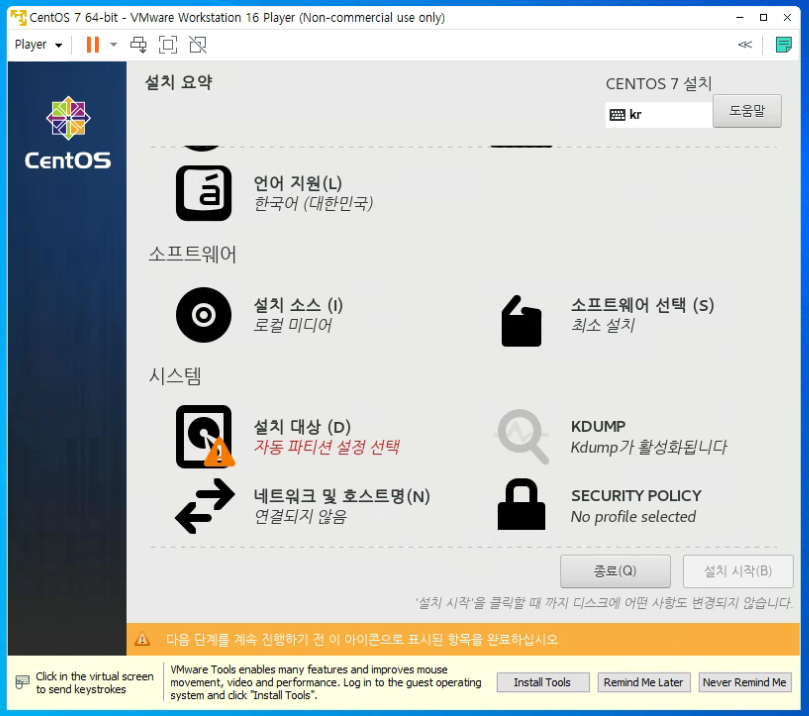This screenshot has width=809, height=716.
Task: Open the green notes icon
Action: (x=783, y=45)
